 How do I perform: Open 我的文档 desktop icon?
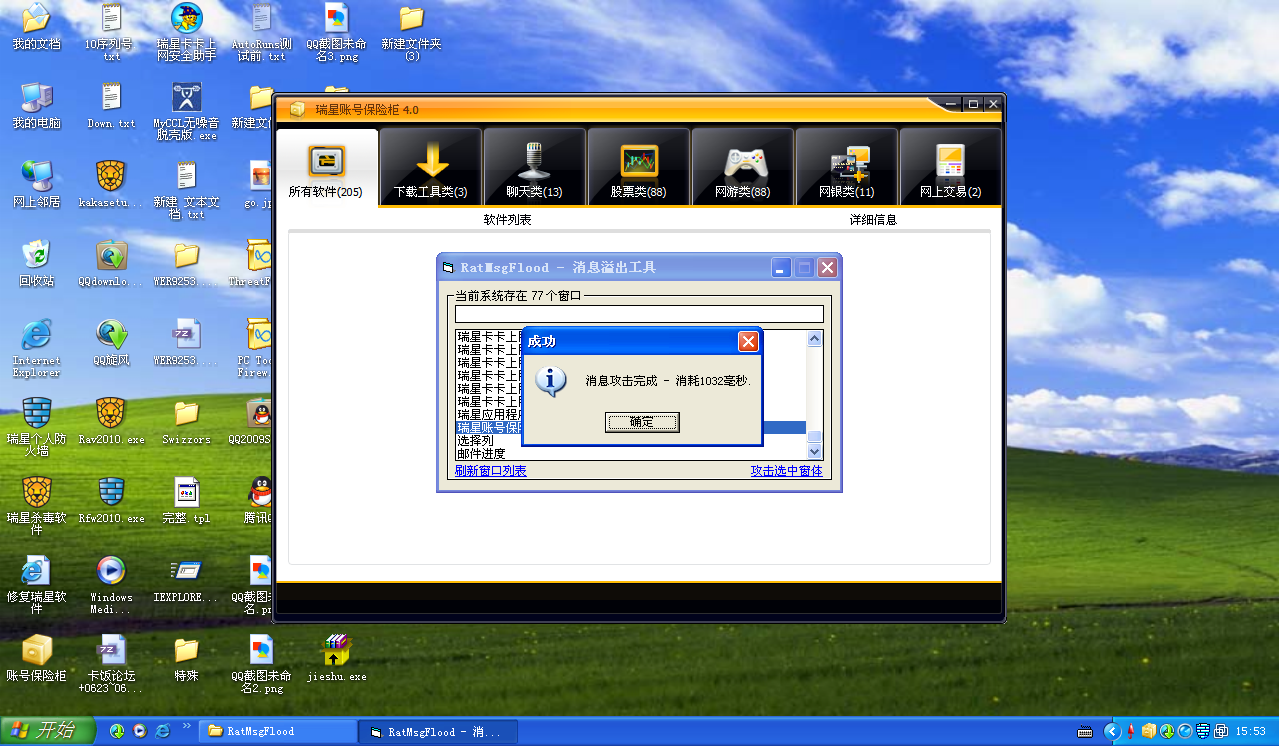[x=37, y=27]
